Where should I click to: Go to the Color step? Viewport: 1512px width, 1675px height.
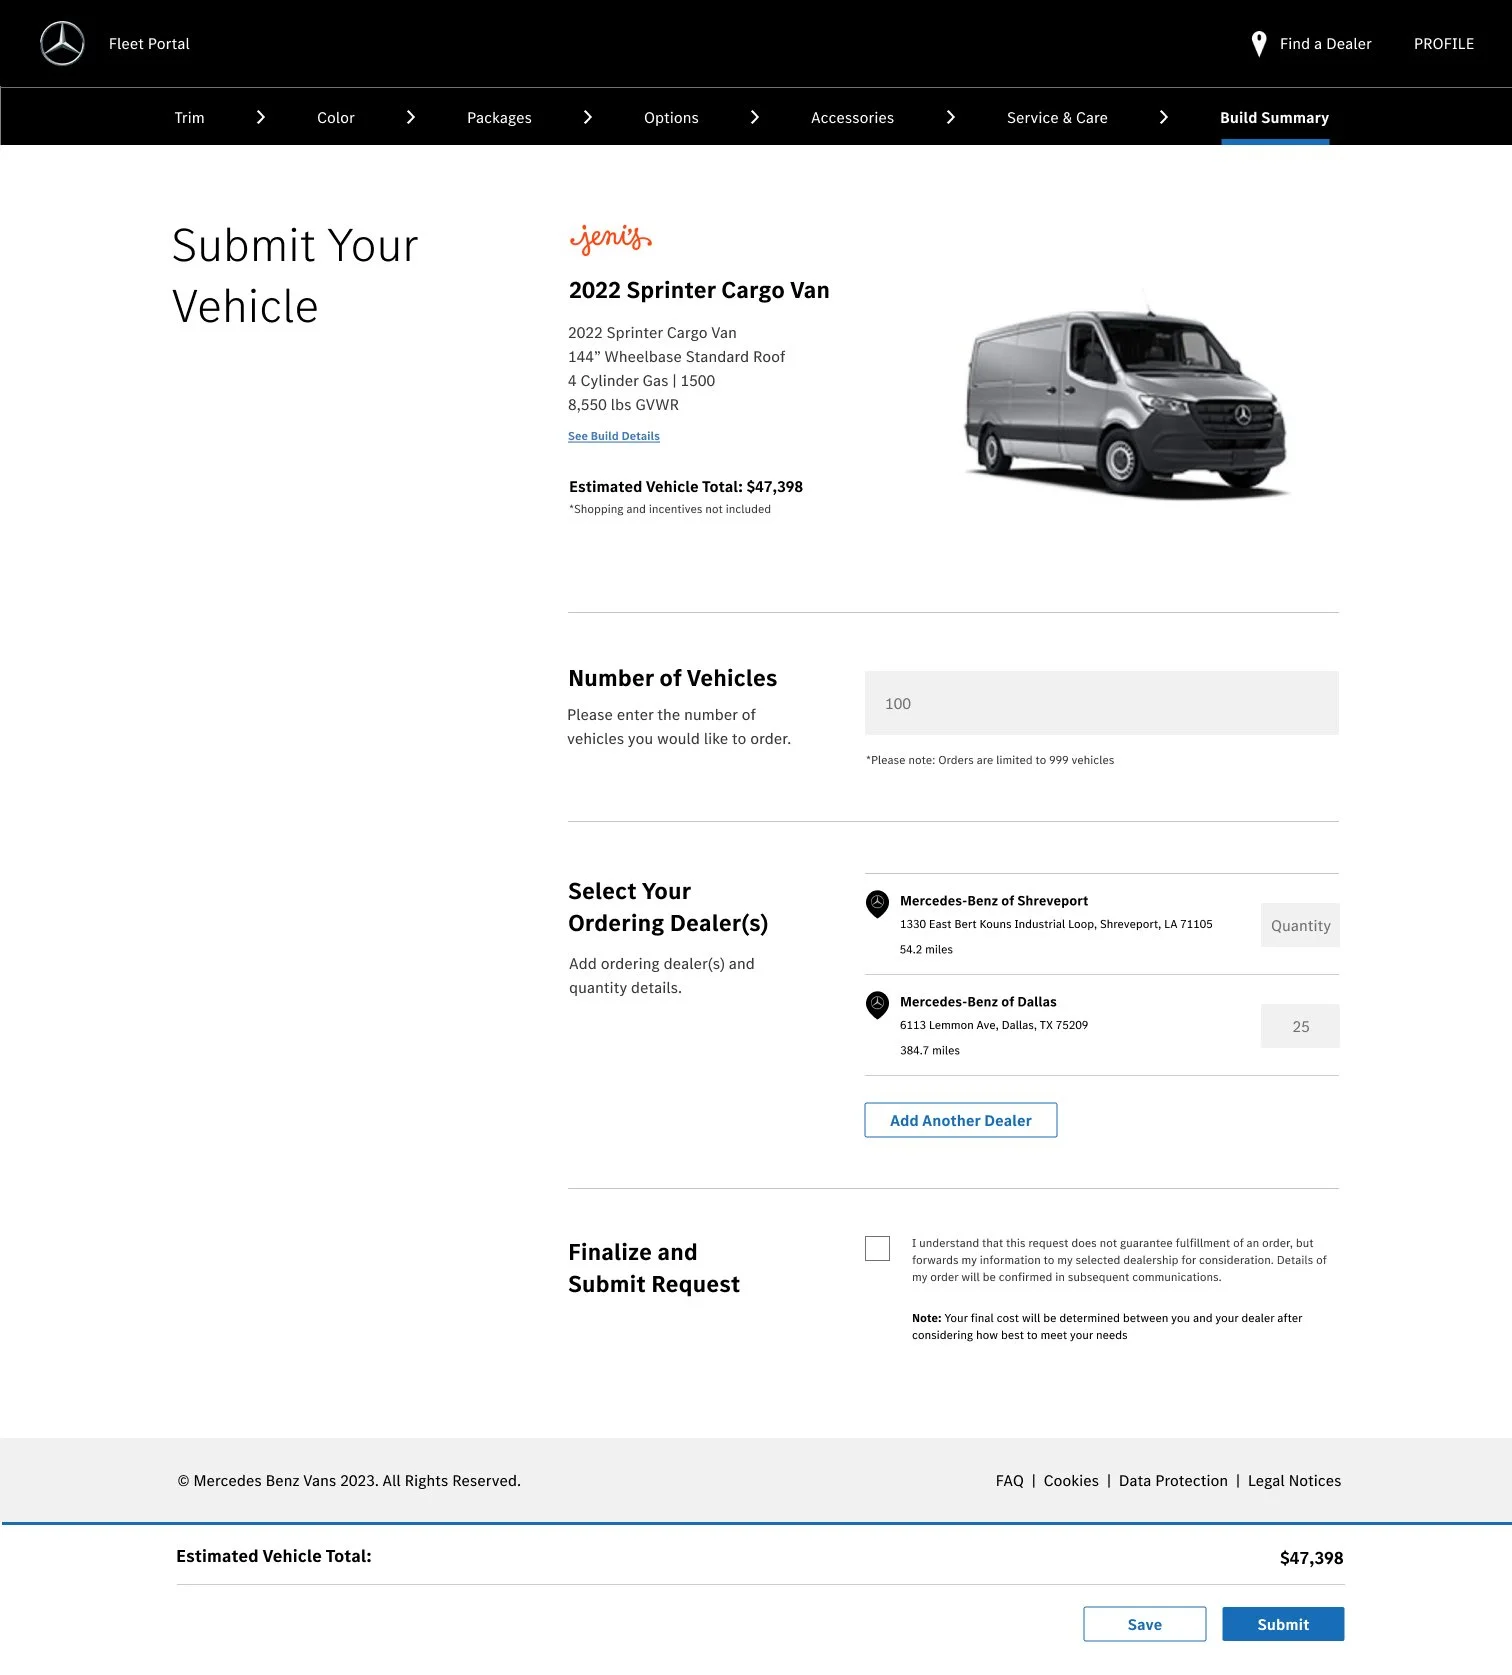pos(335,118)
